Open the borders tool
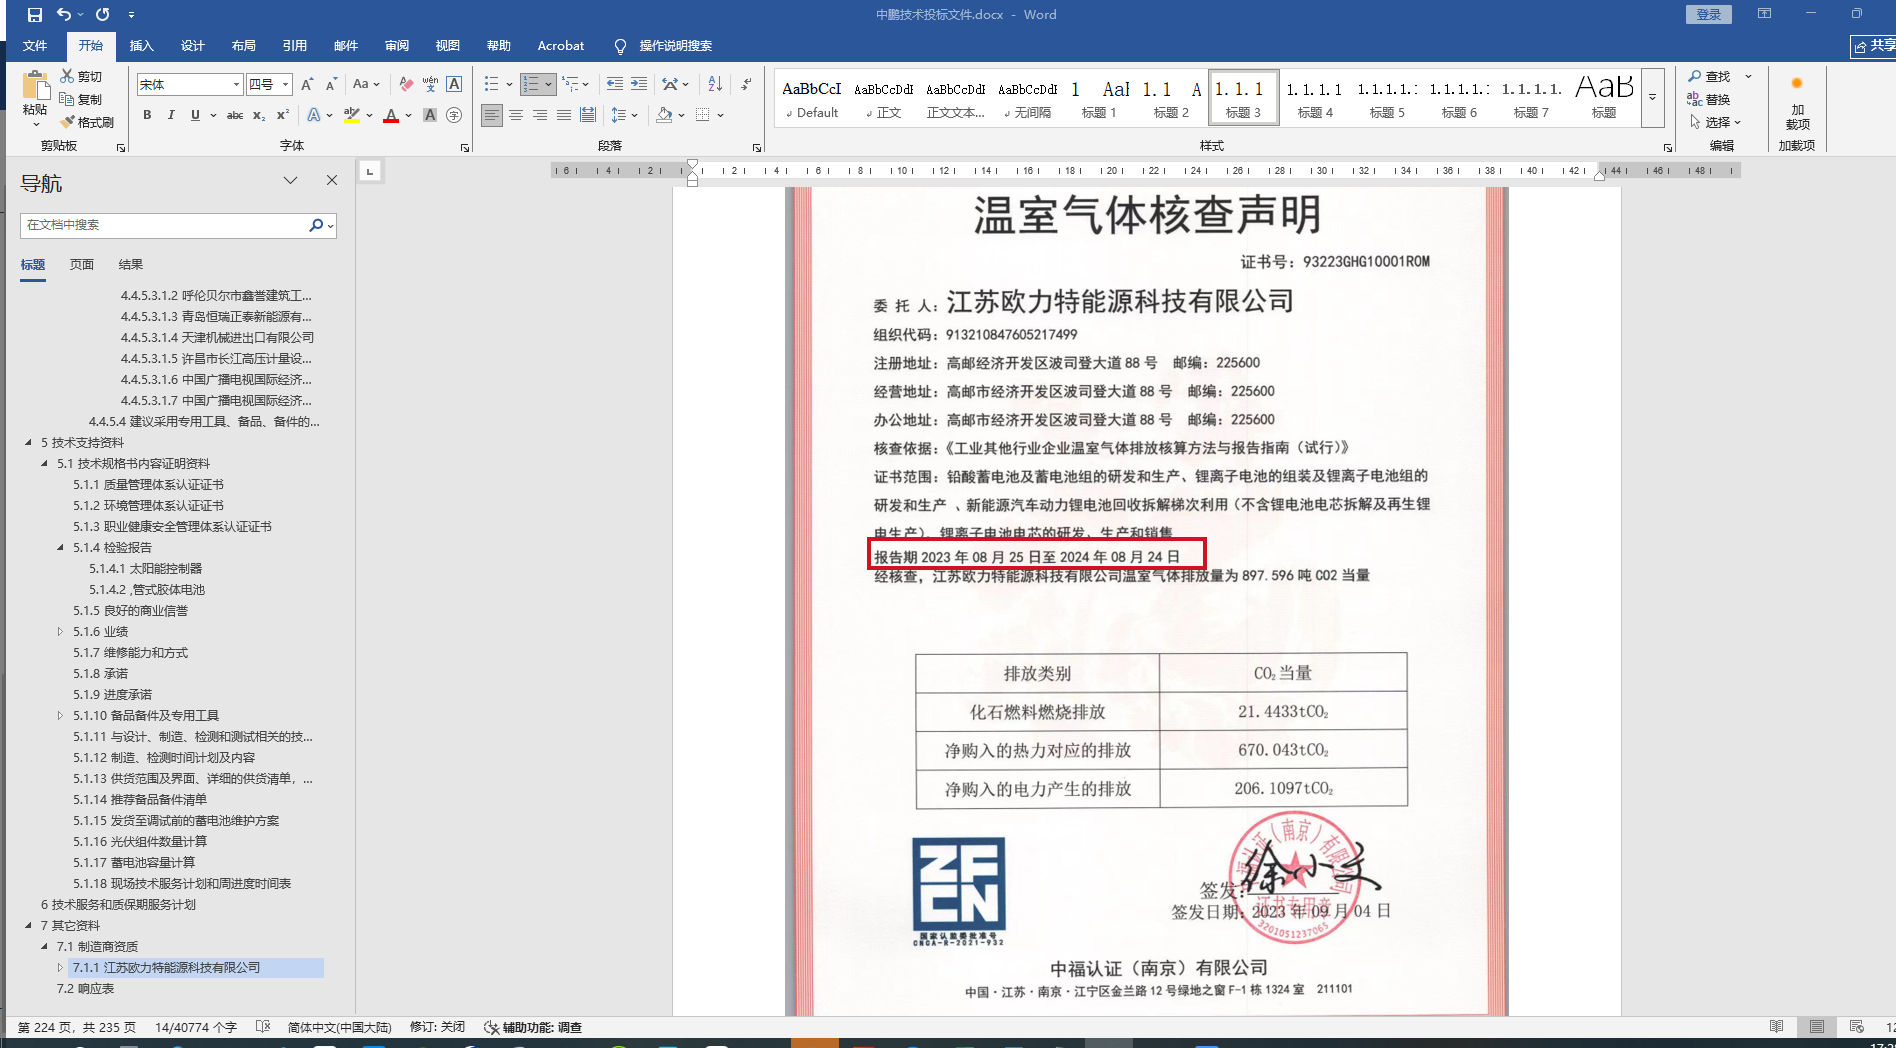Image resolution: width=1896 pixels, height=1048 pixels. coord(708,115)
